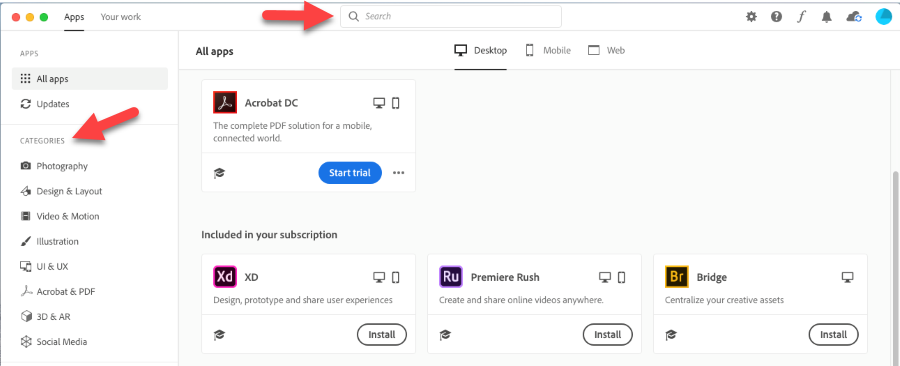Click the cloud sync status icon
The height and width of the screenshot is (366, 900).
[x=854, y=17]
